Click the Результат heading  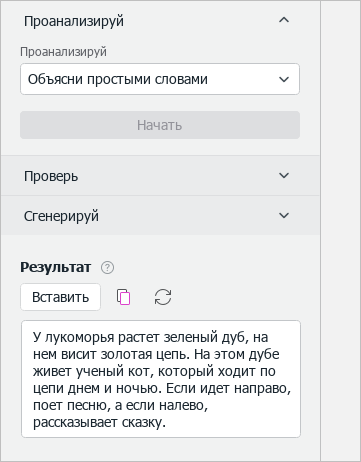pos(55,267)
